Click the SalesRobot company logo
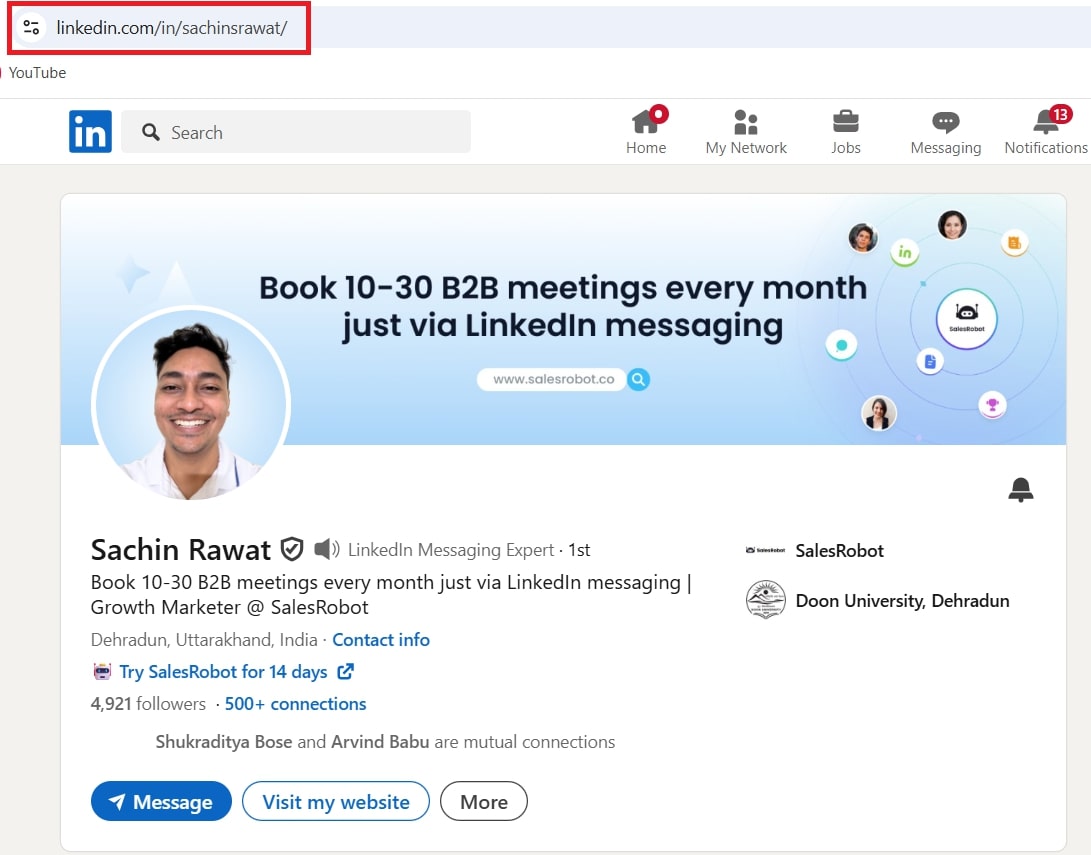 (766, 550)
